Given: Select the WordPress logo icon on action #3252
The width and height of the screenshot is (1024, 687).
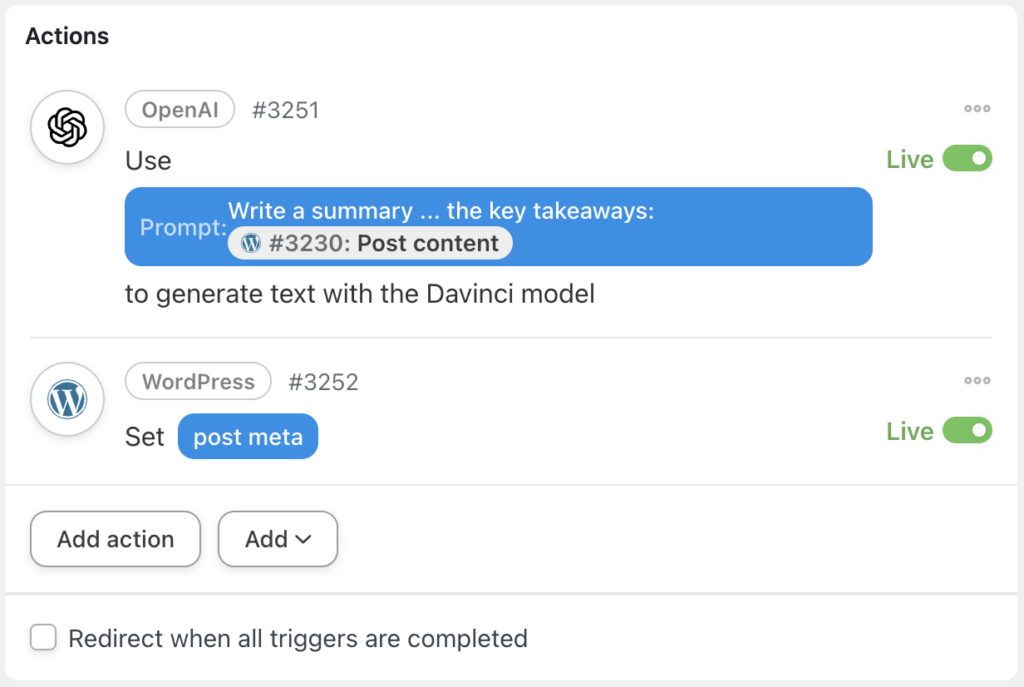Looking at the screenshot, I should (x=67, y=398).
